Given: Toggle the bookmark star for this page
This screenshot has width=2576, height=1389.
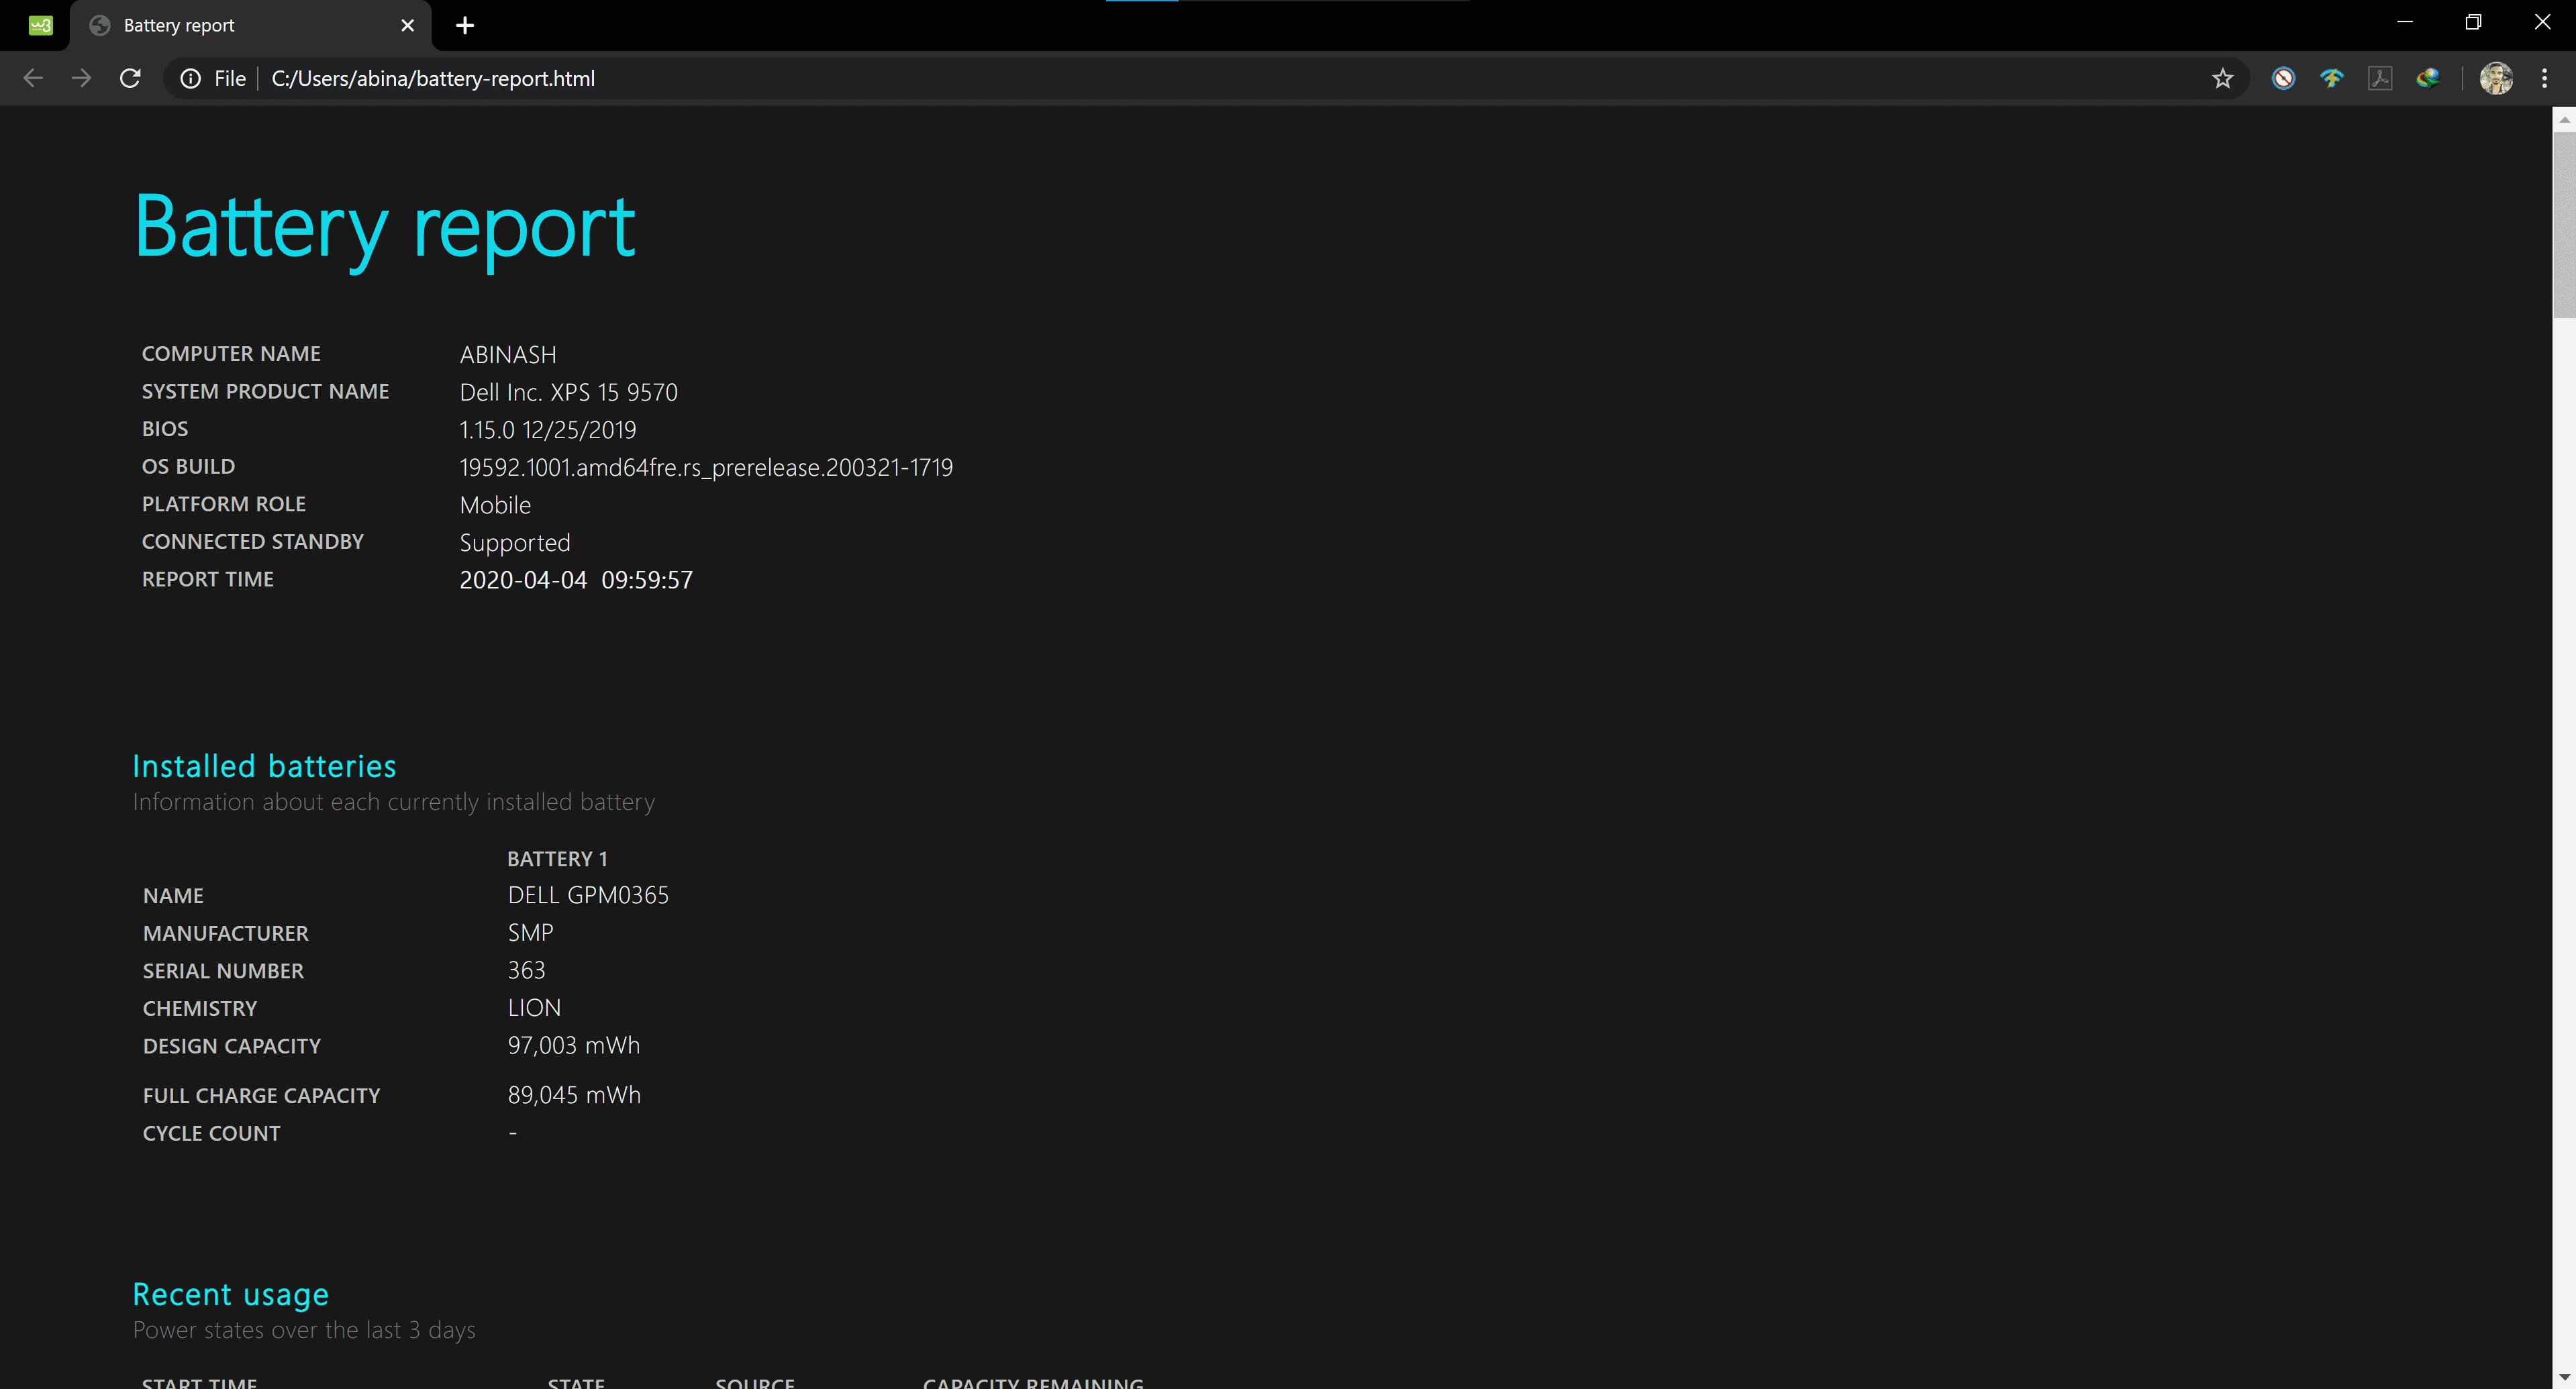Looking at the screenshot, I should tap(2222, 78).
